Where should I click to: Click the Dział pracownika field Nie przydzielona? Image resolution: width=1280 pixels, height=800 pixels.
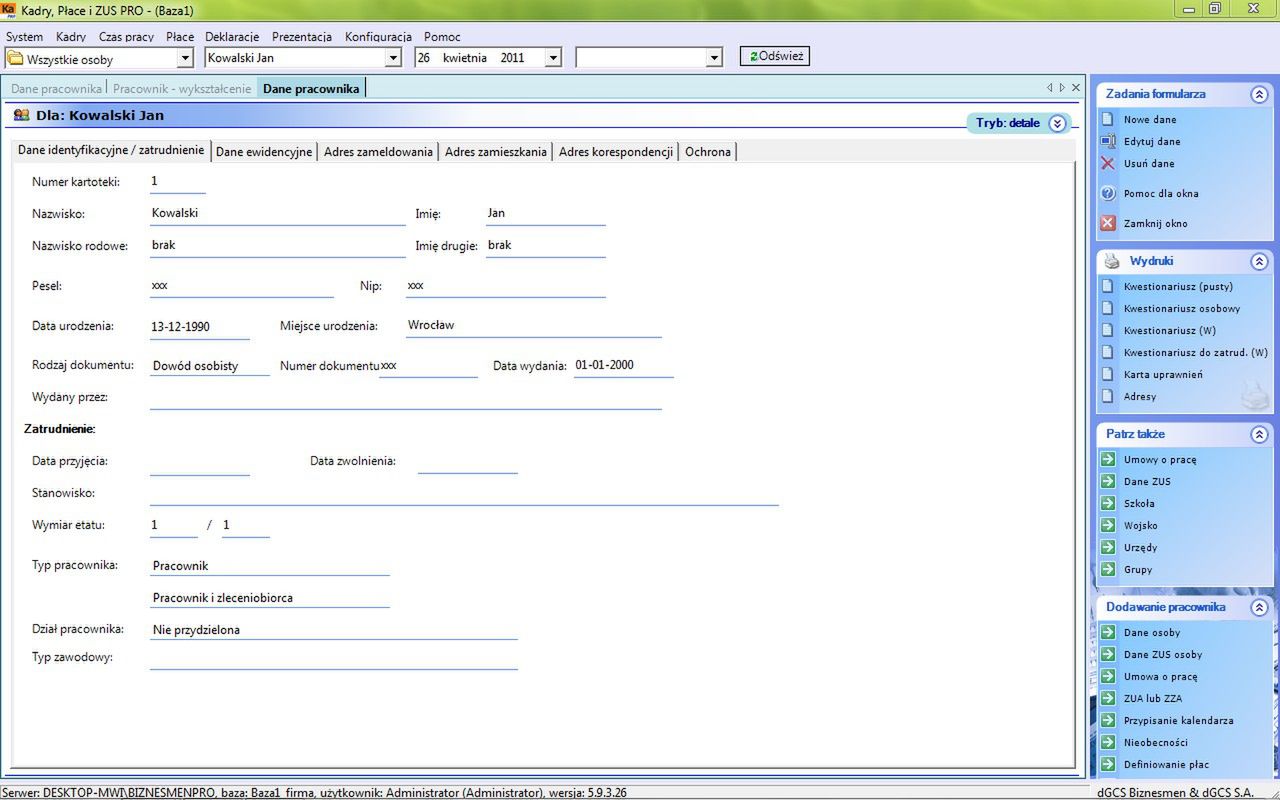point(333,630)
